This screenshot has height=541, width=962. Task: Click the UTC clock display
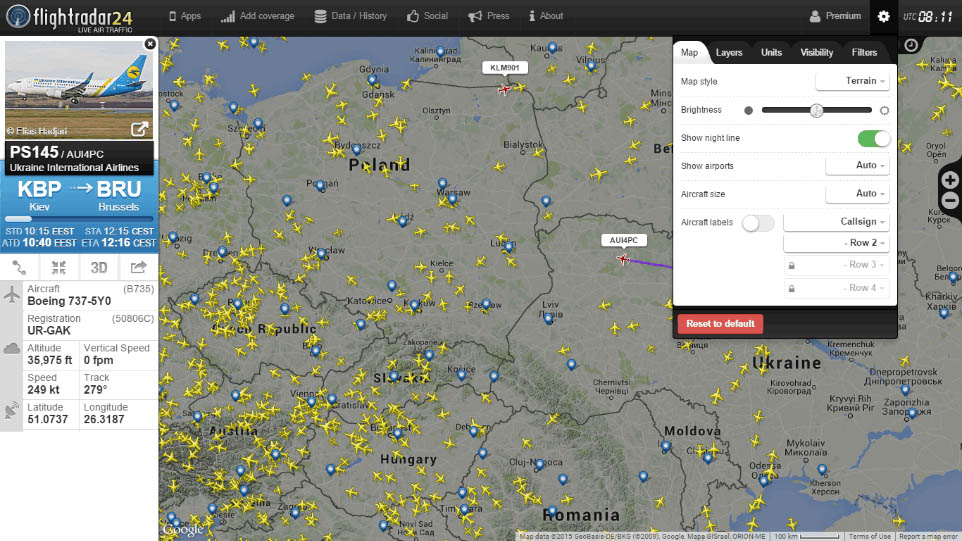point(928,17)
